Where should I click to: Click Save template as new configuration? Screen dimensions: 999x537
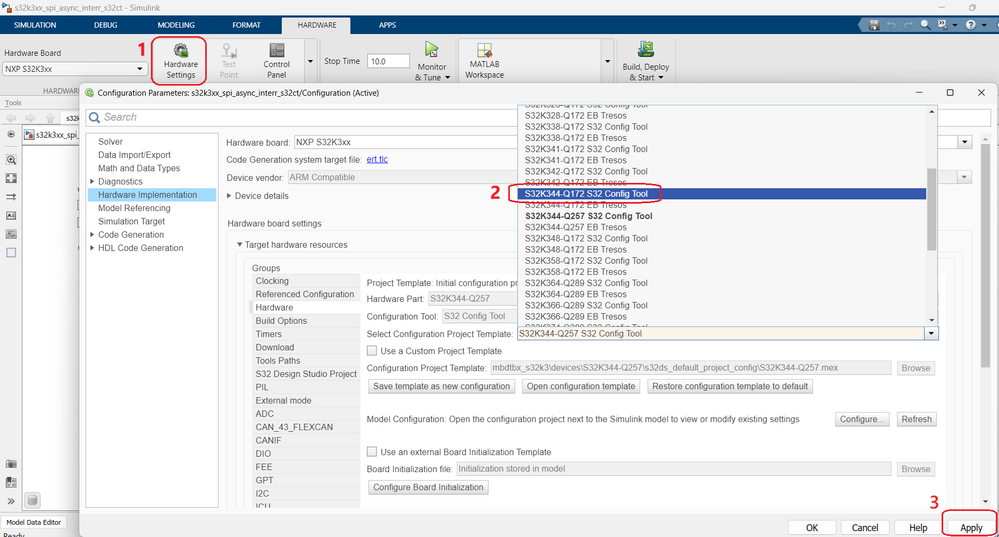coord(442,386)
